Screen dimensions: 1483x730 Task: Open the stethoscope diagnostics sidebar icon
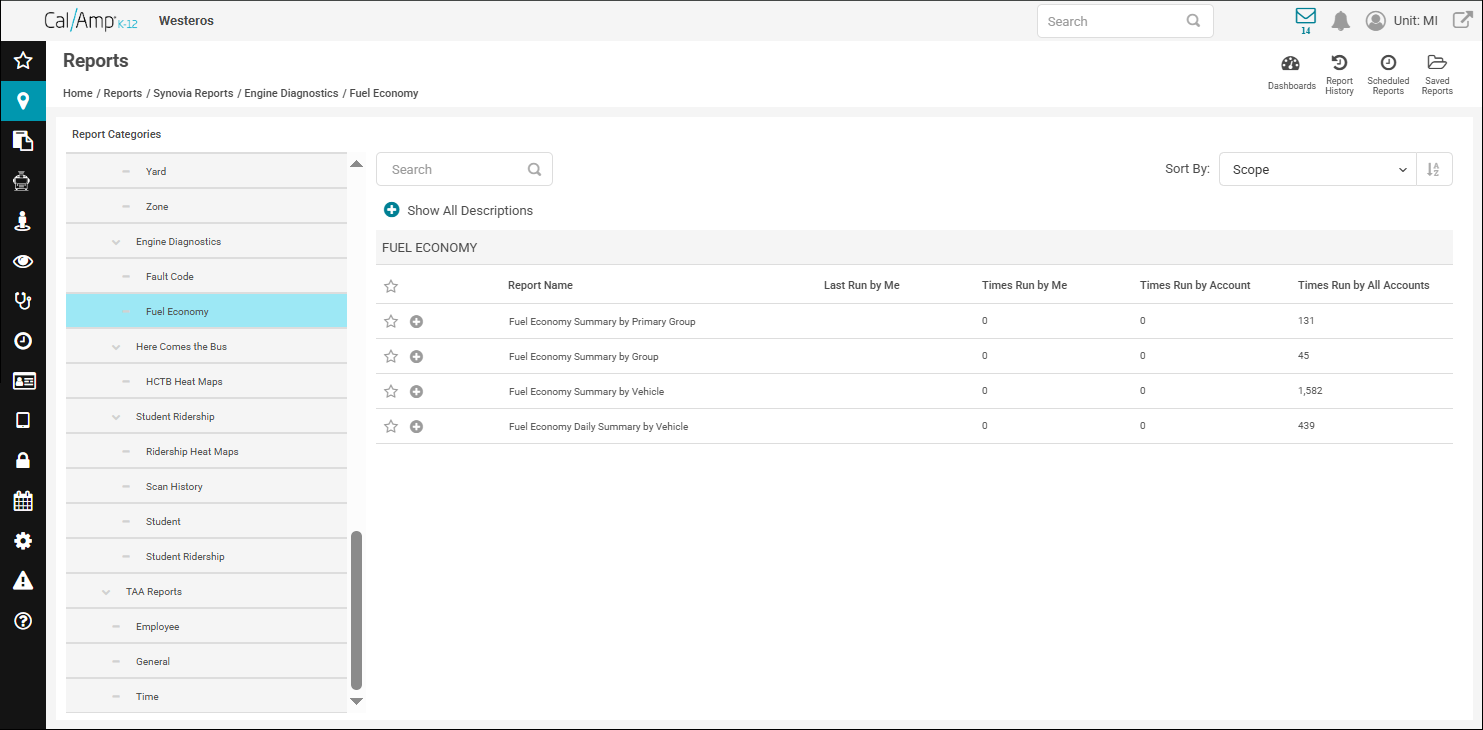coord(23,301)
